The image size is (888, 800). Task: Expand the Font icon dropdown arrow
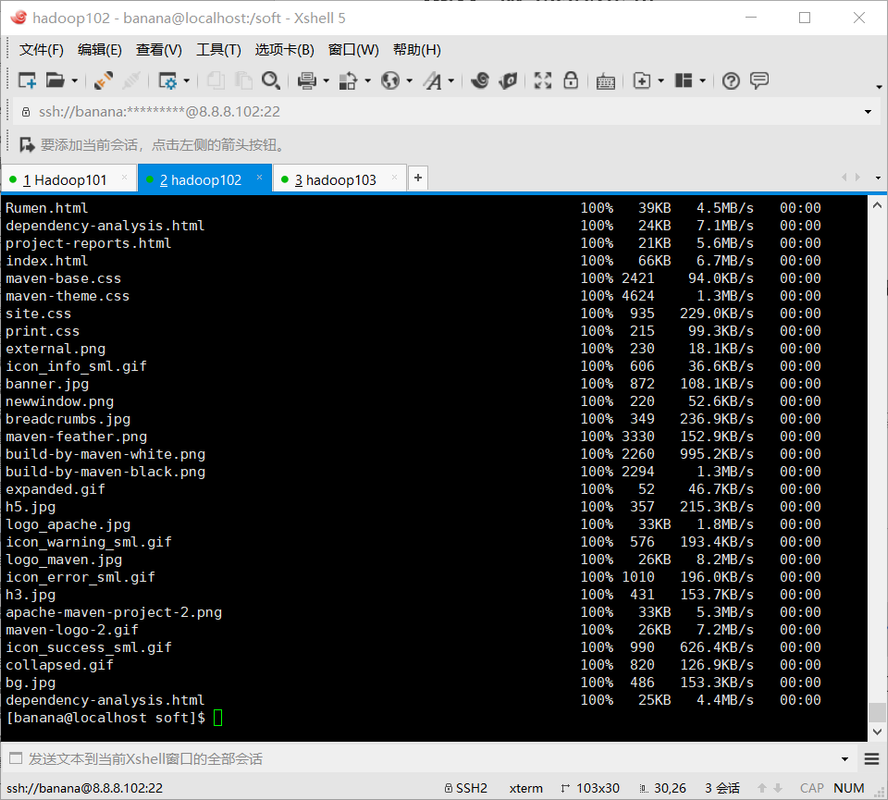point(451,81)
